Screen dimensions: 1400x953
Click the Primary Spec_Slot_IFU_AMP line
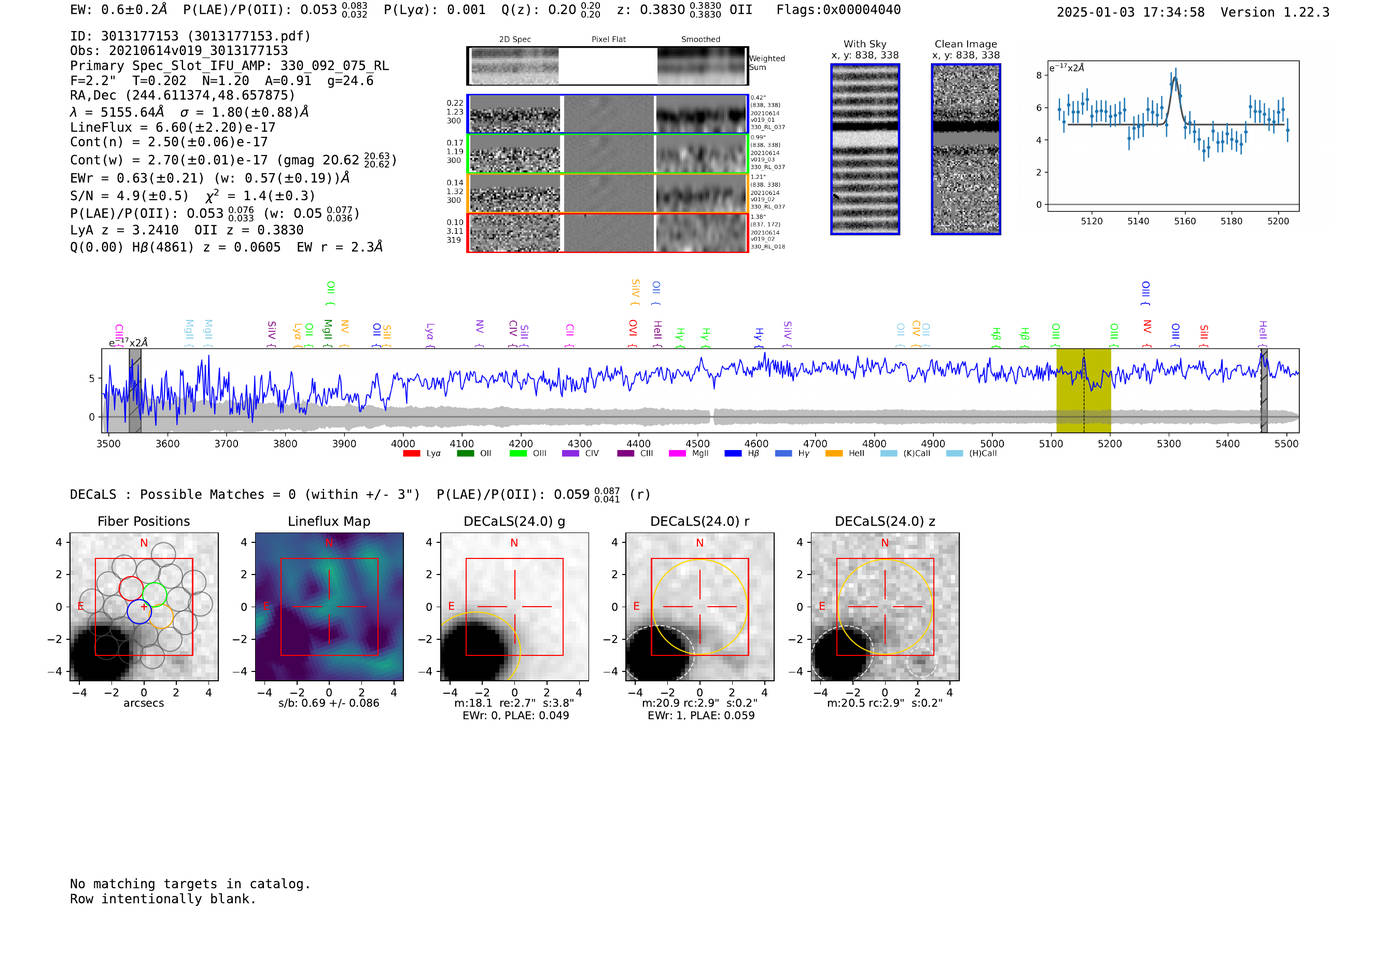click(229, 66)
